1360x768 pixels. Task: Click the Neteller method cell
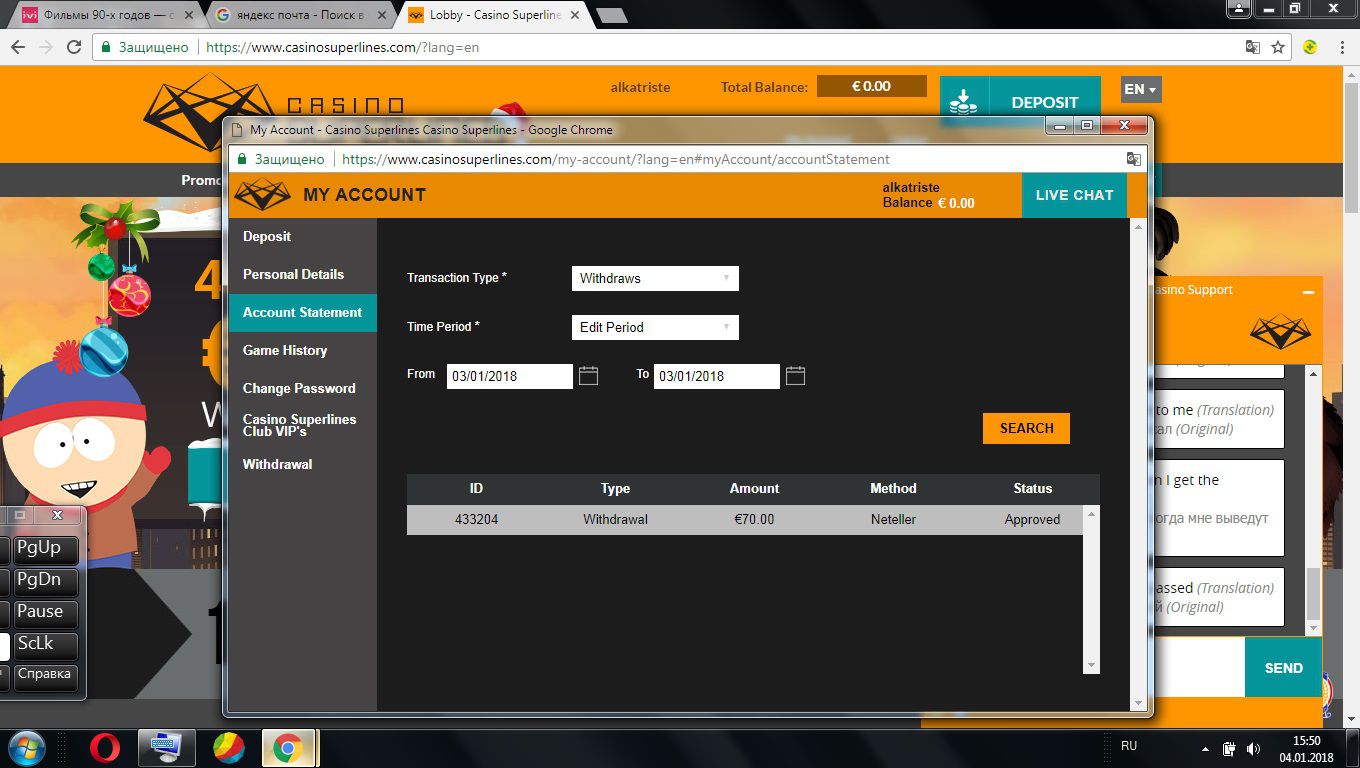(893, 520)
